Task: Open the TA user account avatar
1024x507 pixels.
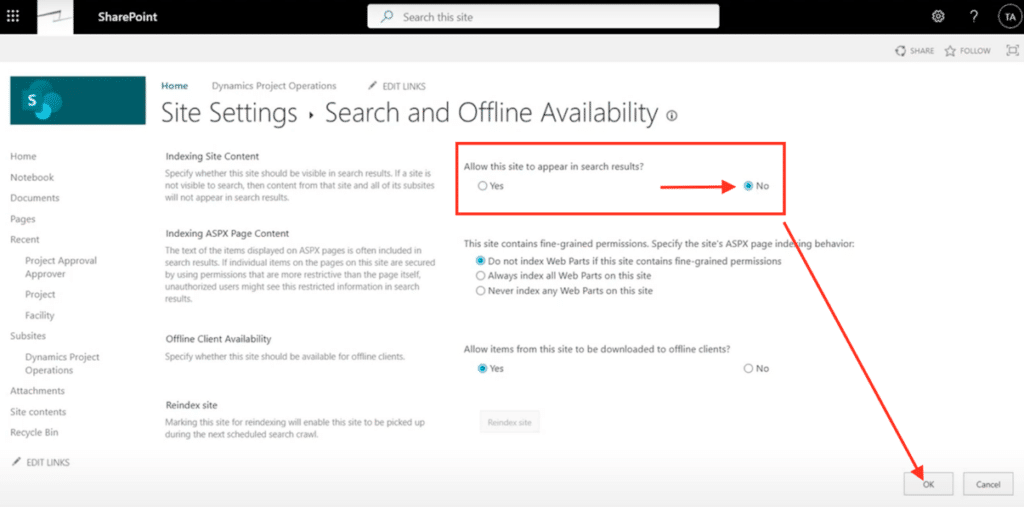Action: point(1008,17)
